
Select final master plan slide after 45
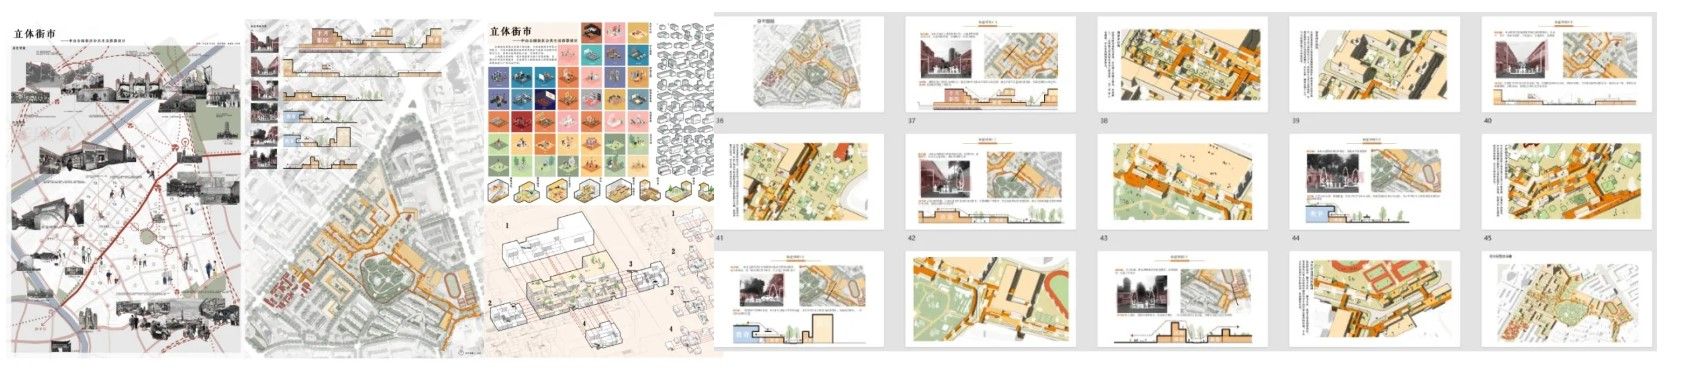point(1566,299)
